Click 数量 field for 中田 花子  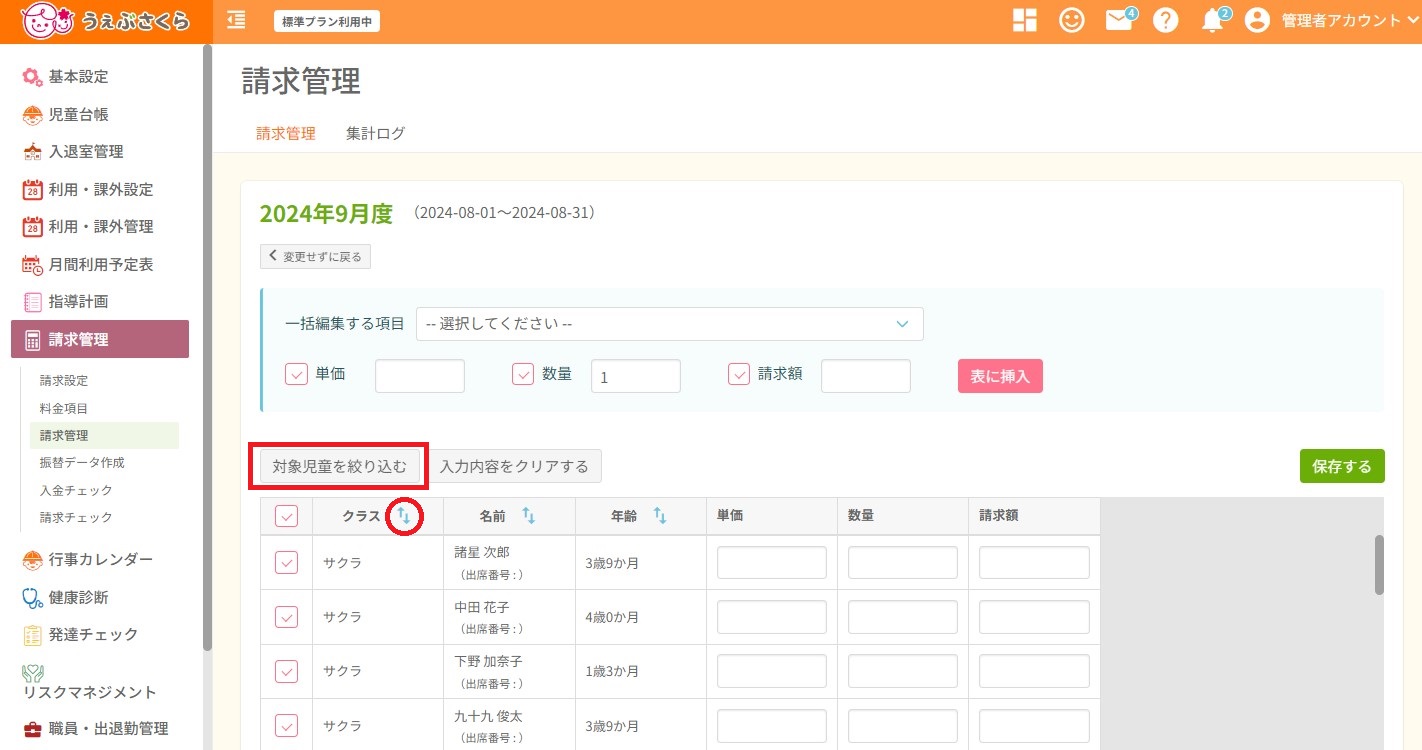(x=903, y=617)
